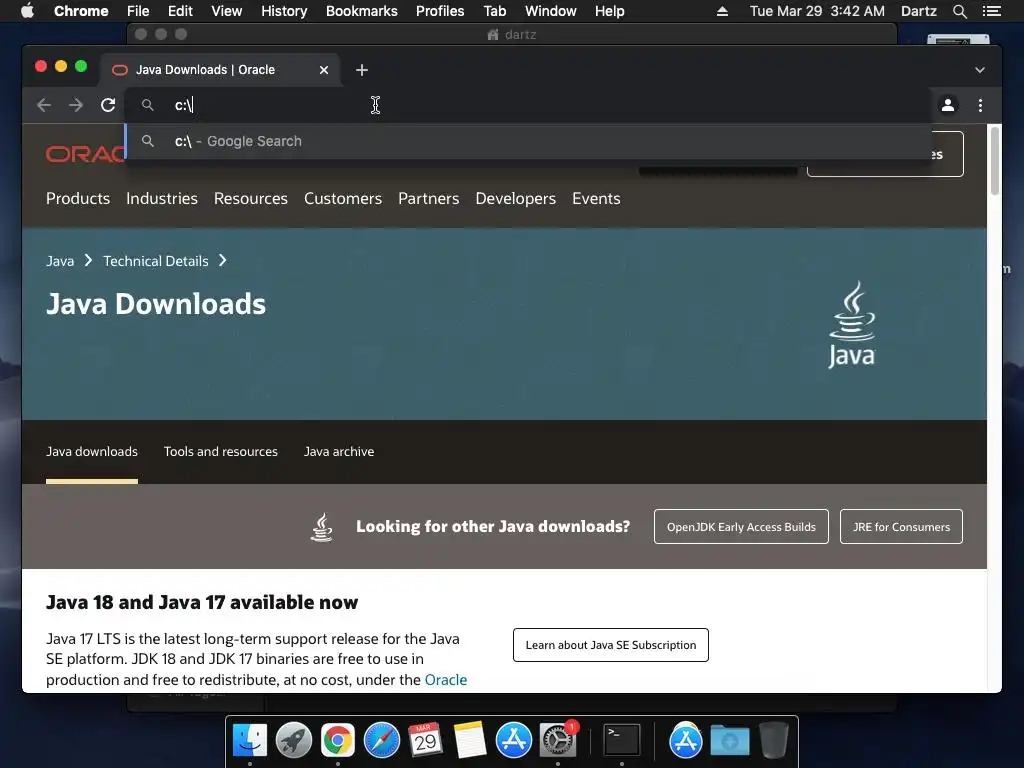Open the Resources navigation item
This screenshot has width=1024, height=768.
(251, 199)
